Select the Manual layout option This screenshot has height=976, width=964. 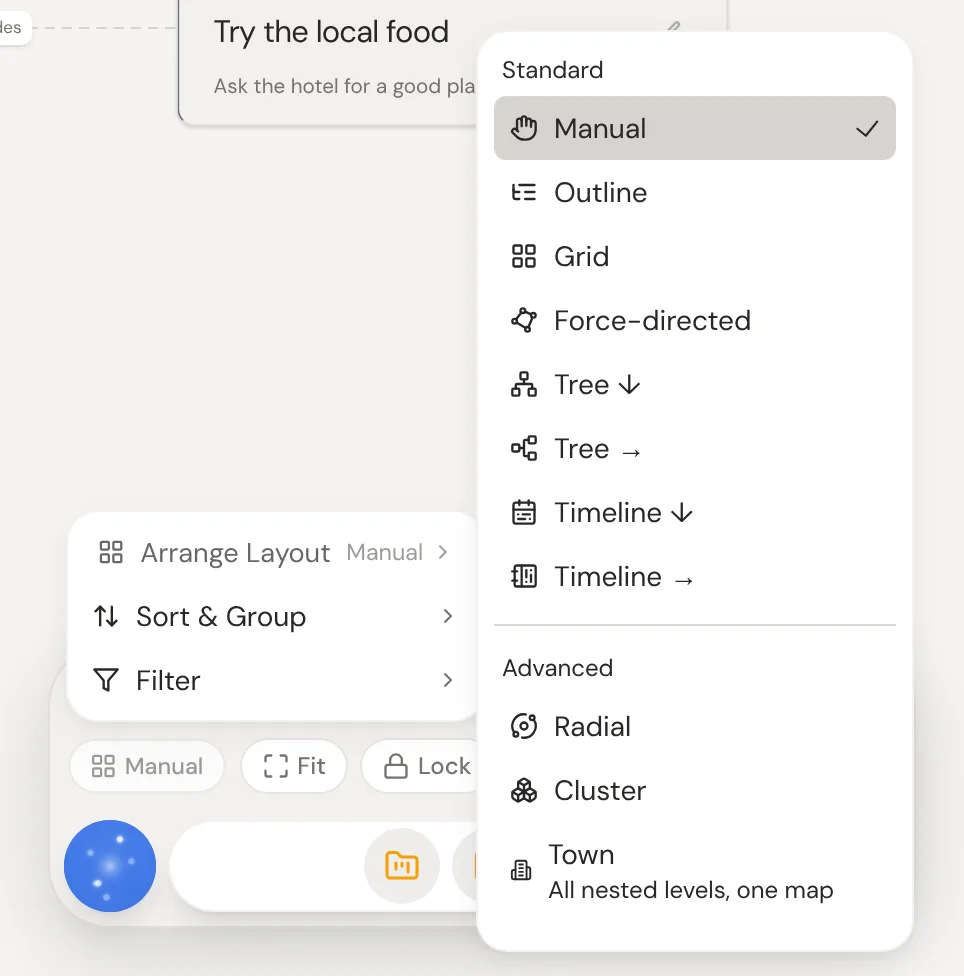(695, 128)
